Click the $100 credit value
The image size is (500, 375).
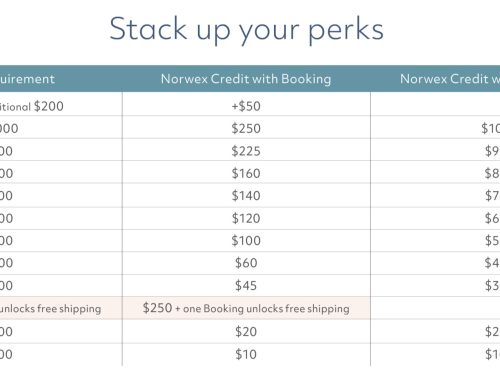tap(246, 241)
